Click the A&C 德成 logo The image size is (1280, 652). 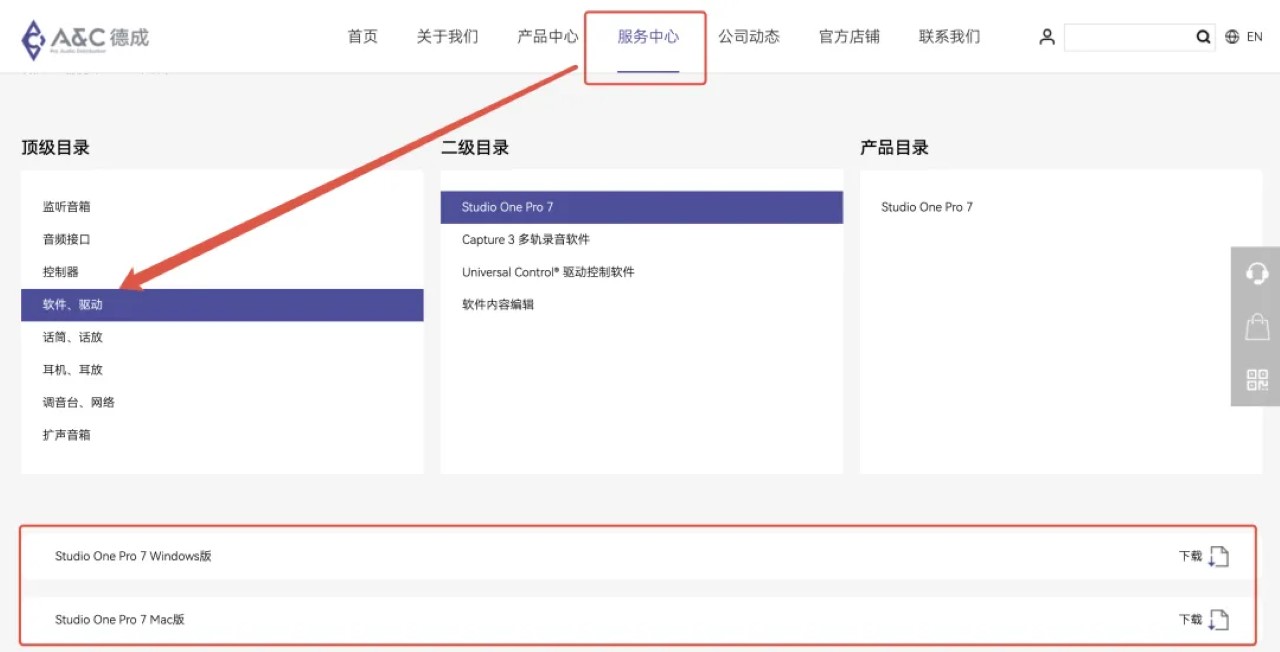pyautogui.click(x=85, y=38)
